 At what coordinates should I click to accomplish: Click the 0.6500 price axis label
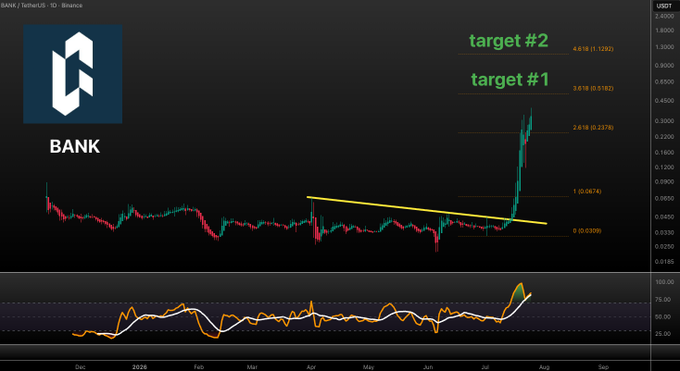664,82
